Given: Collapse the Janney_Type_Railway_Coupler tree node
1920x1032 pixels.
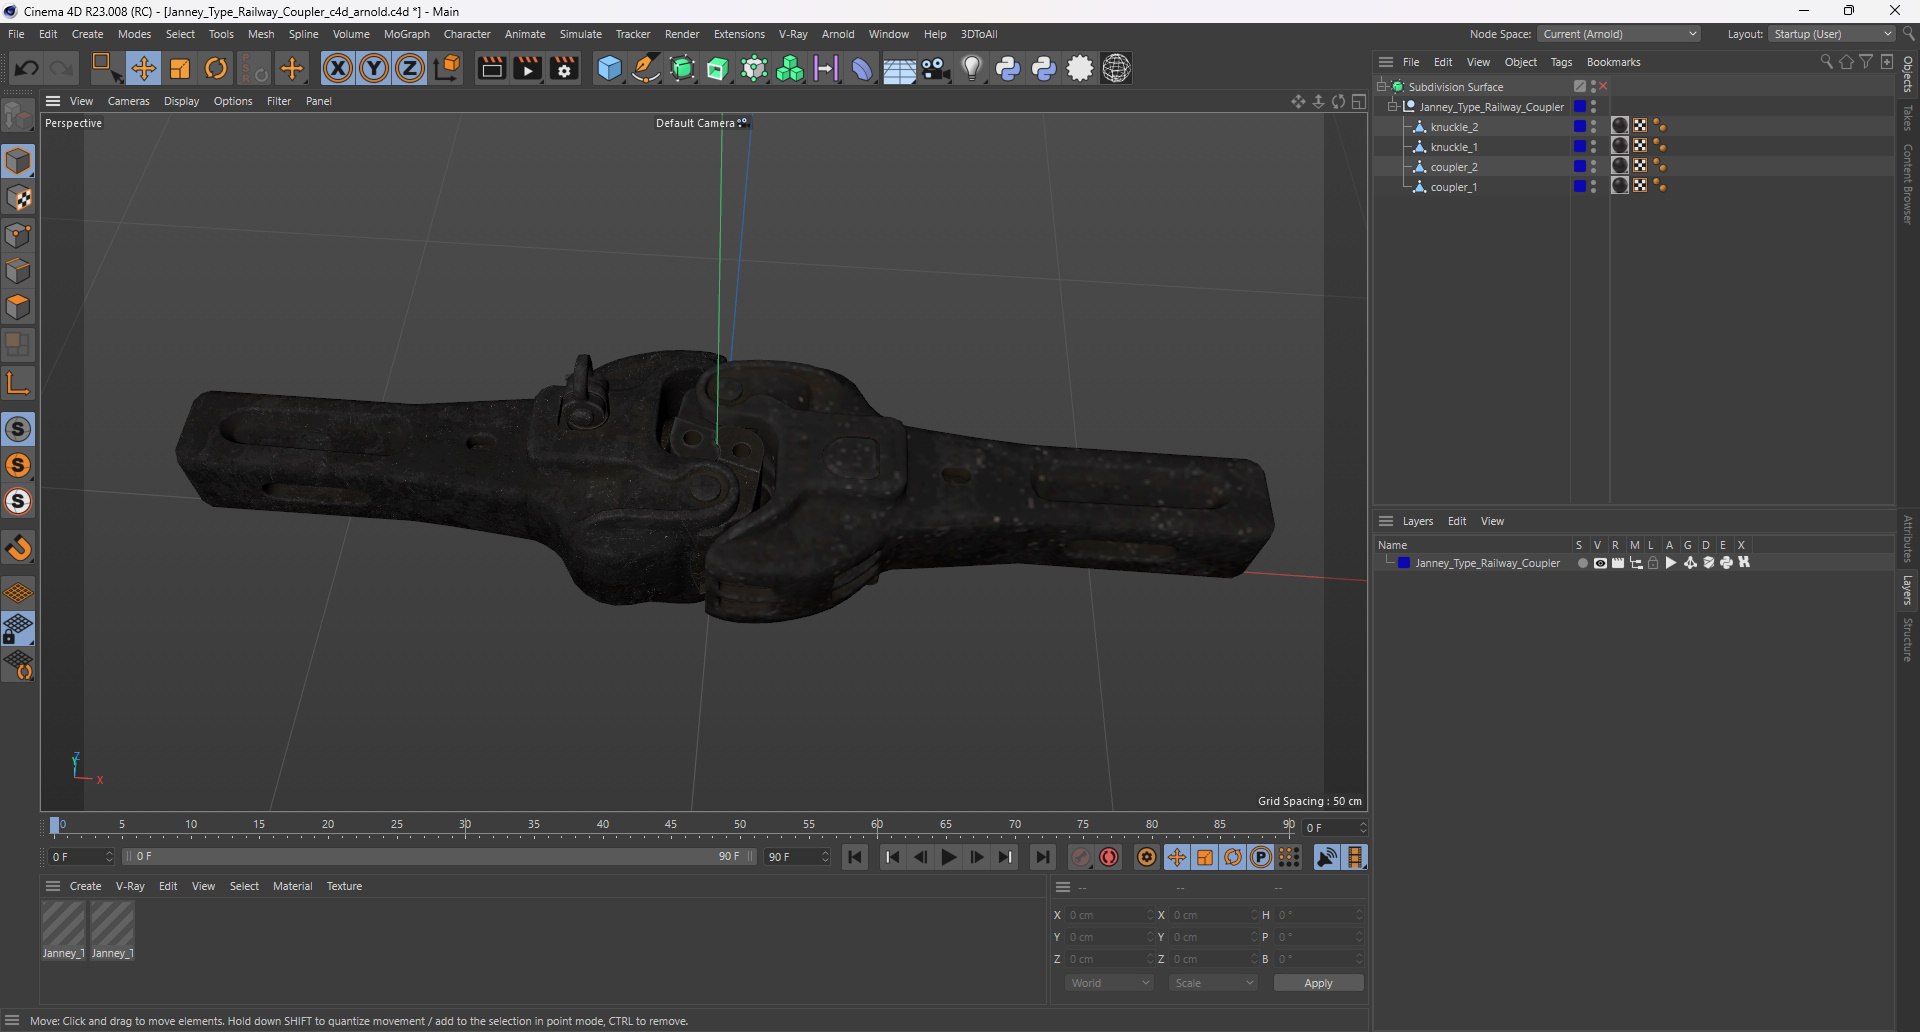Looking at the screenshot, I should point(1392,107).
